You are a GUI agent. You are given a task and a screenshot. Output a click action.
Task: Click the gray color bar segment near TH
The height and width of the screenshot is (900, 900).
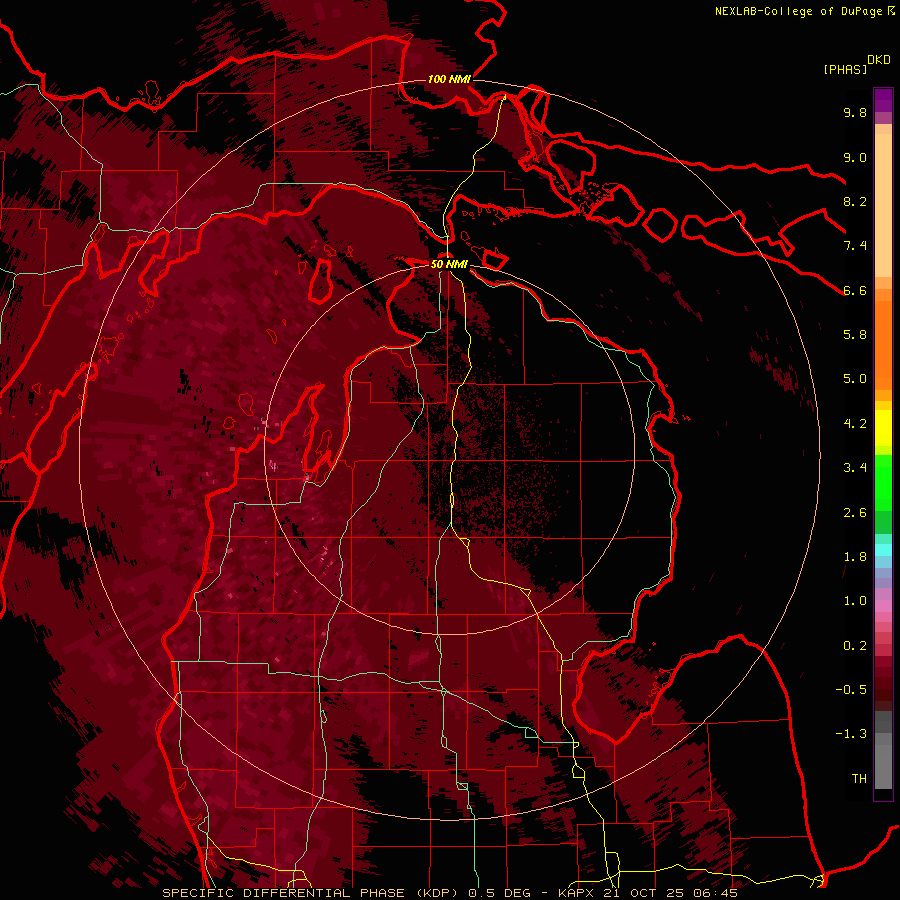(883, 766)
